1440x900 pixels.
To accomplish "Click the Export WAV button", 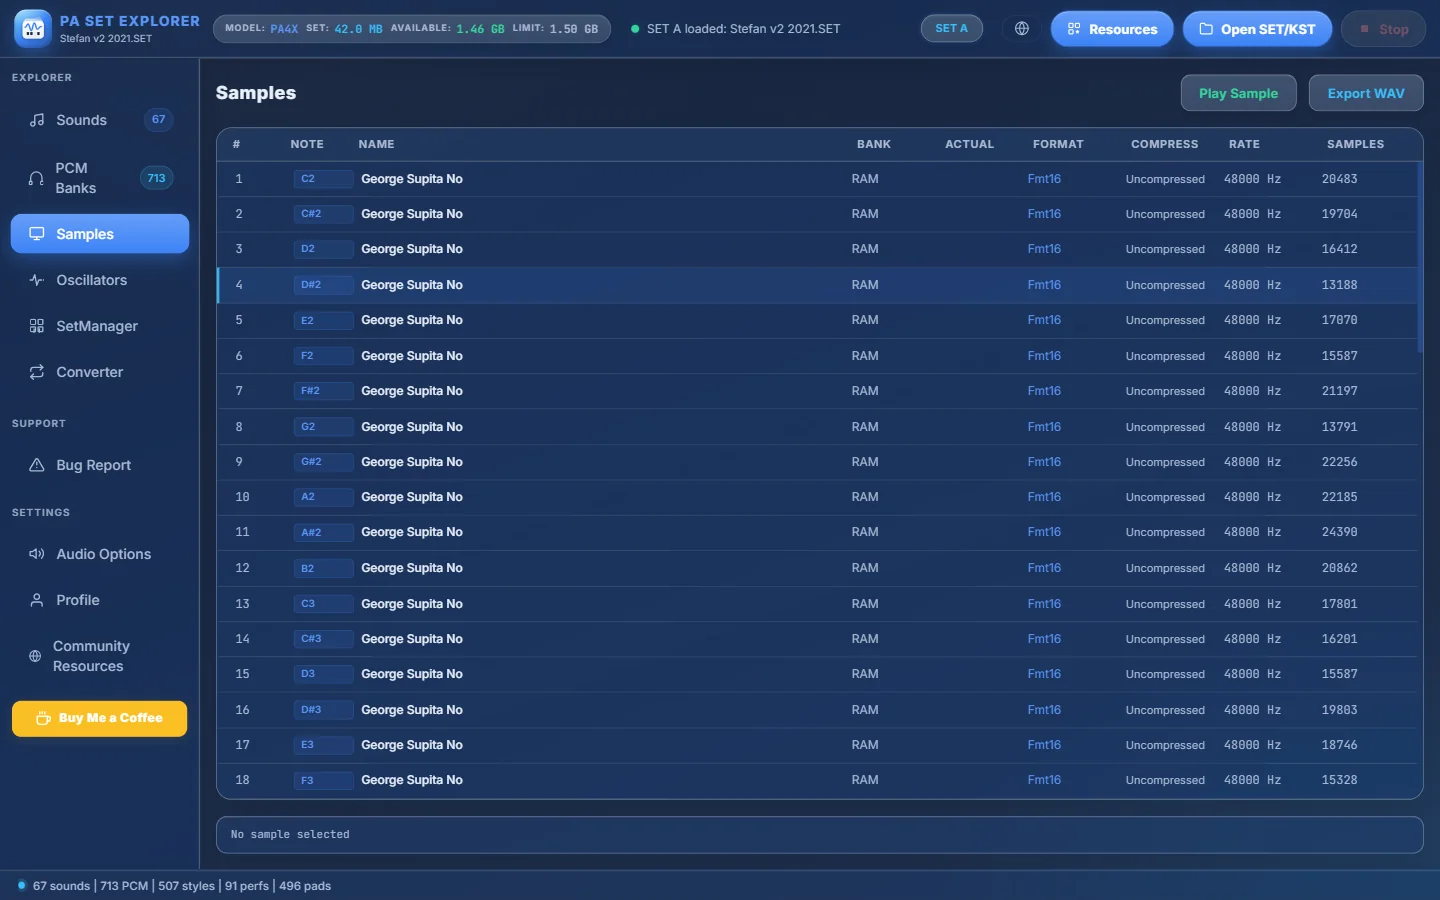I will pos(1366,93).
